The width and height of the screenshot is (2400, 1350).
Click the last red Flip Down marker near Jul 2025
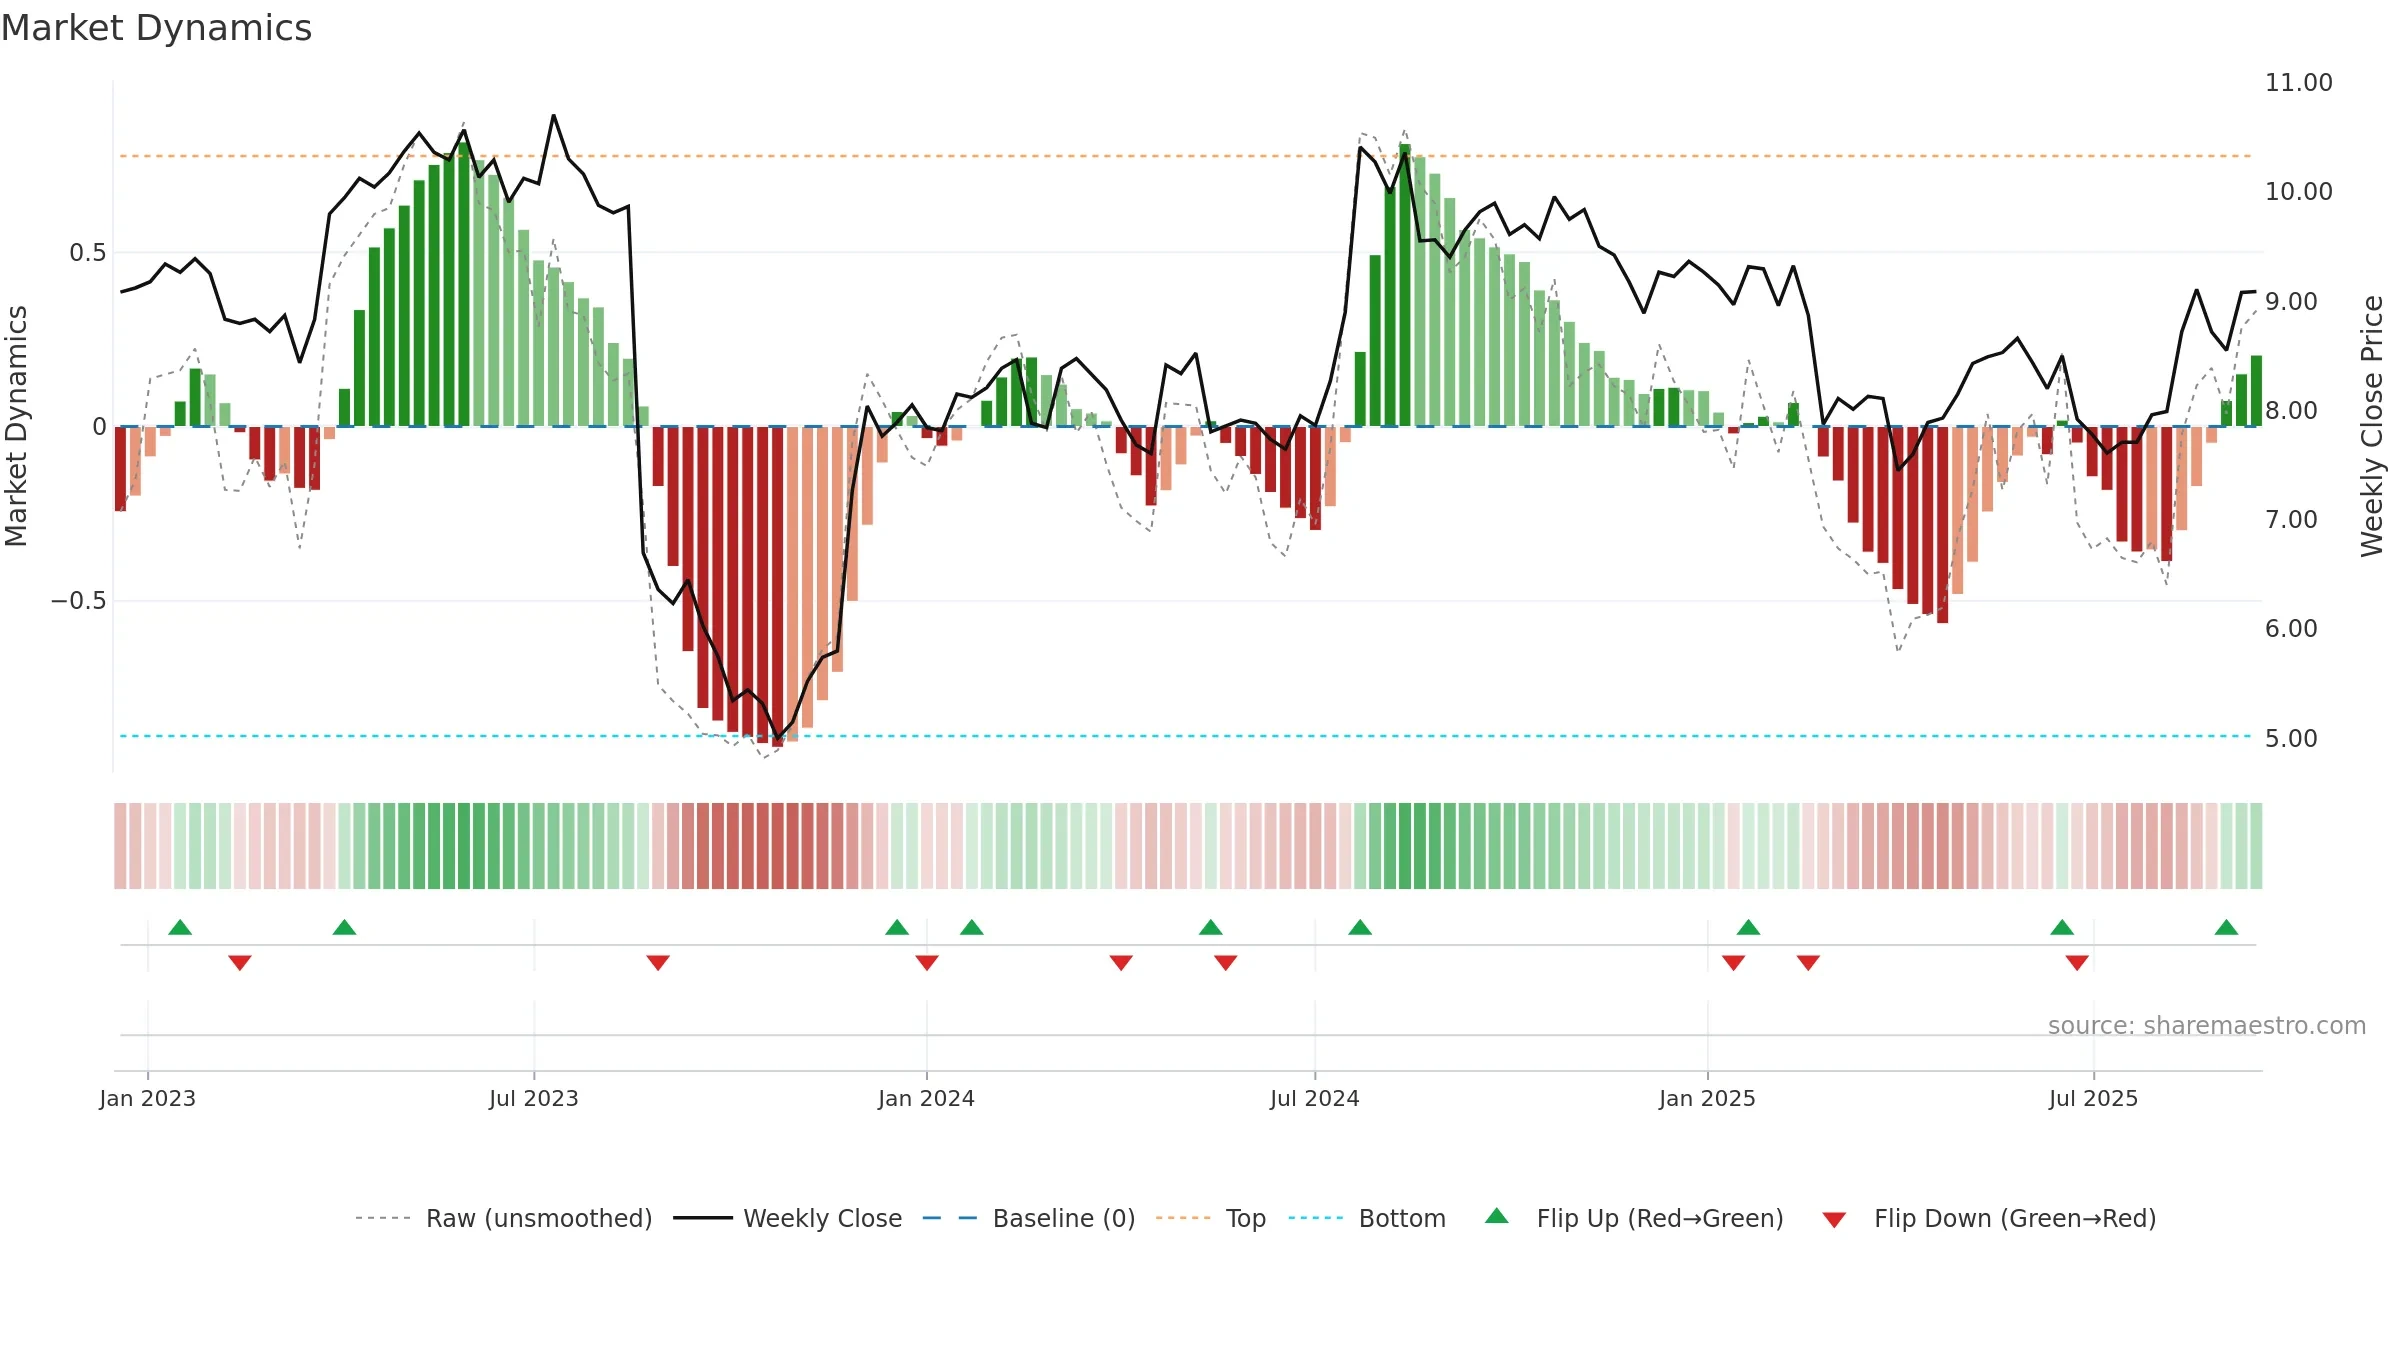pos(2077,963)
